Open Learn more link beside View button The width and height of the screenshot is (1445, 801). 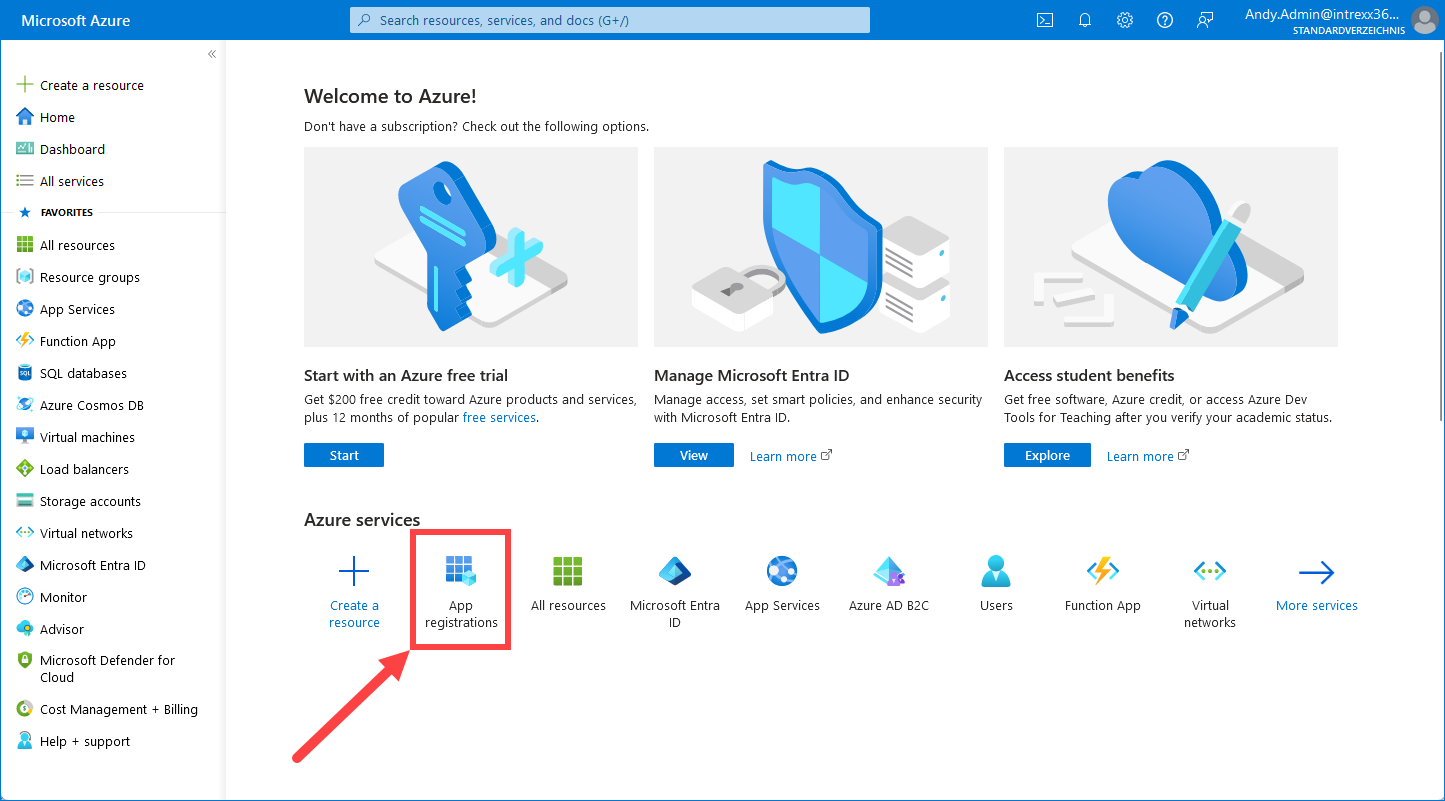coord(790,456)
